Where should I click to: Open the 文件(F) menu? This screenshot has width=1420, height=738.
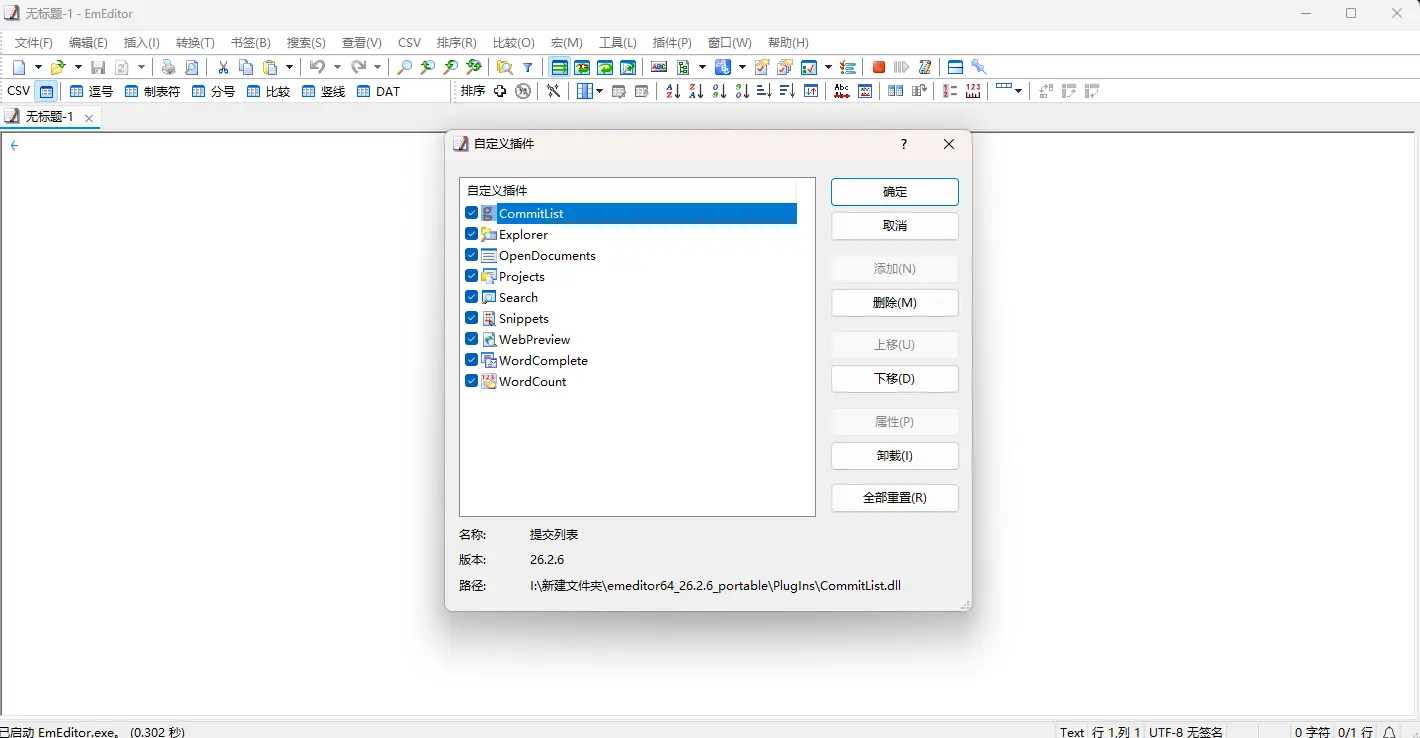[34, 43]
